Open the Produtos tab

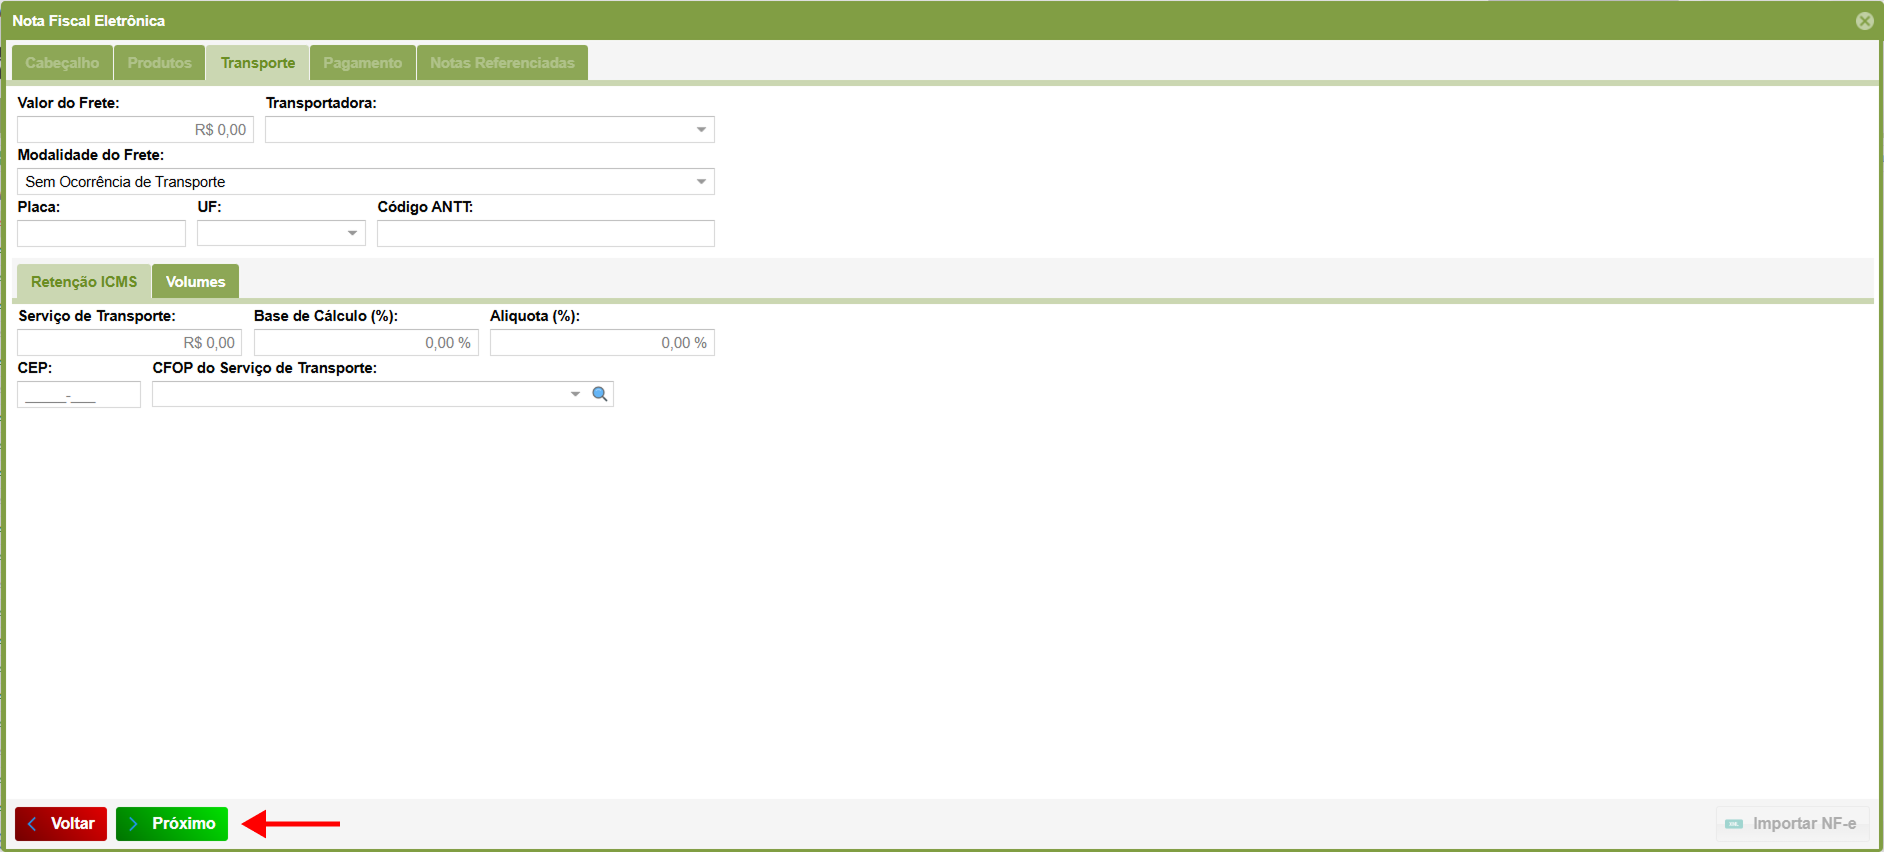[159, 63]
